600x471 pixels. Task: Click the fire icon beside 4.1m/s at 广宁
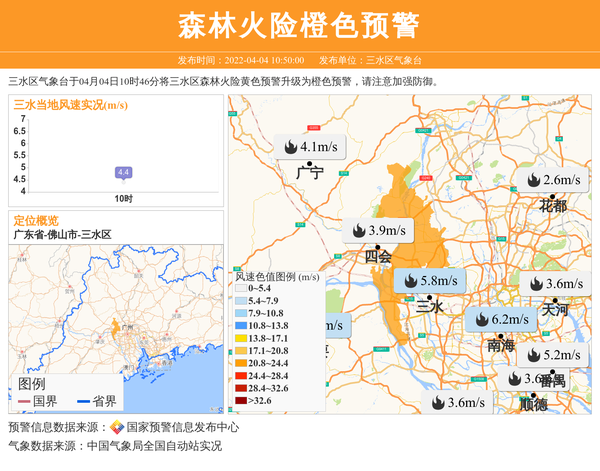[x=290, y=147]
